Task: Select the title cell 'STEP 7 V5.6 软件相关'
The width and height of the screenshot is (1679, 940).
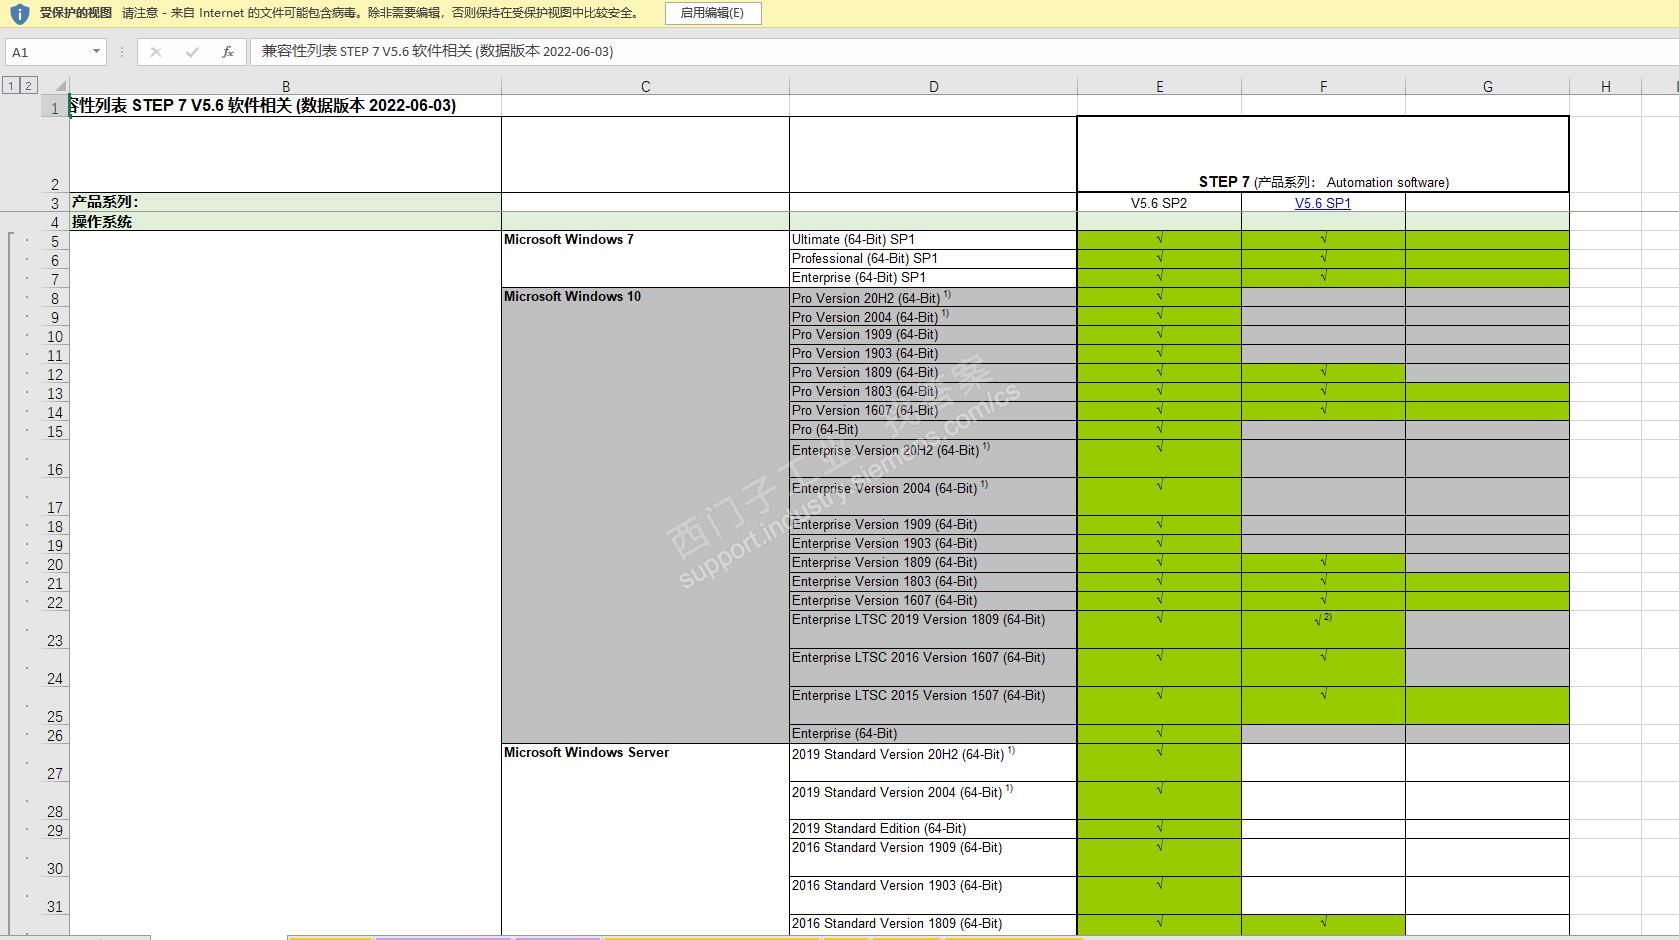Action: click(285, 106)
